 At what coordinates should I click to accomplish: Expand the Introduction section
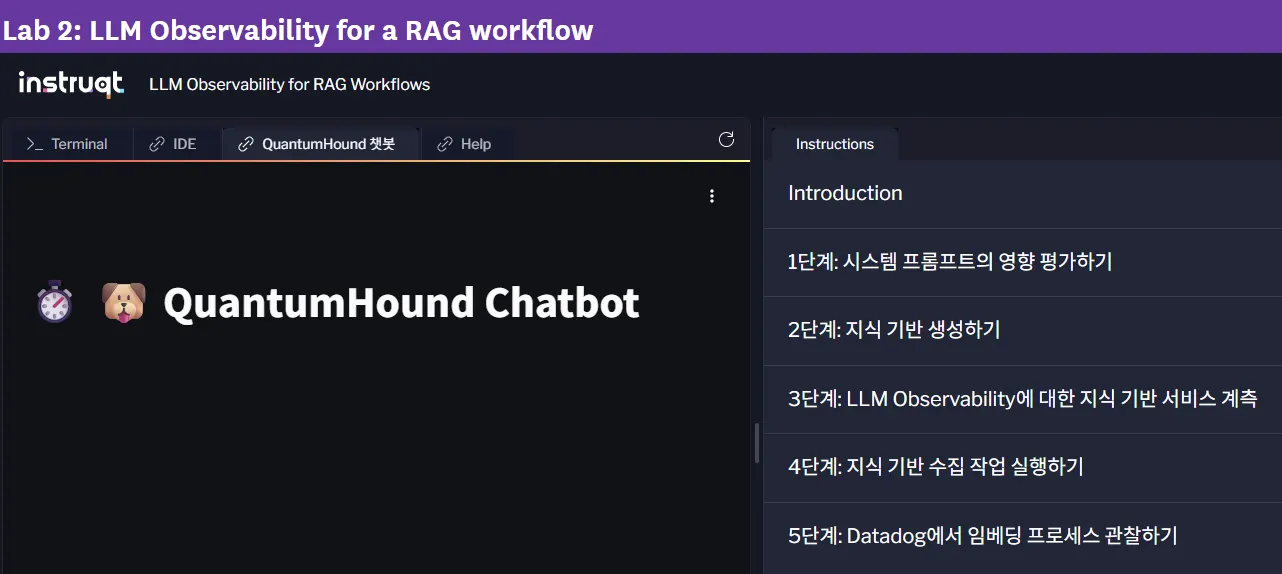point(1022,193)
